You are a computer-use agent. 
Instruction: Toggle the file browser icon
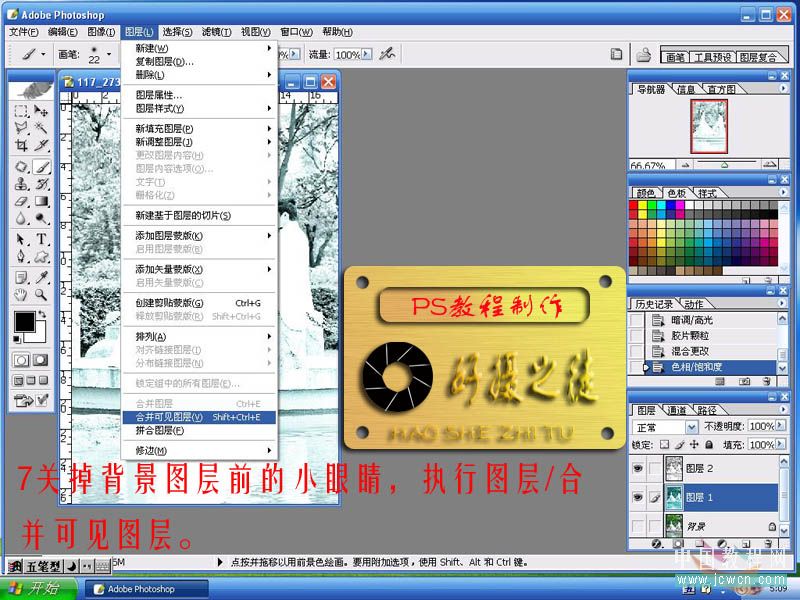[644, 54]
